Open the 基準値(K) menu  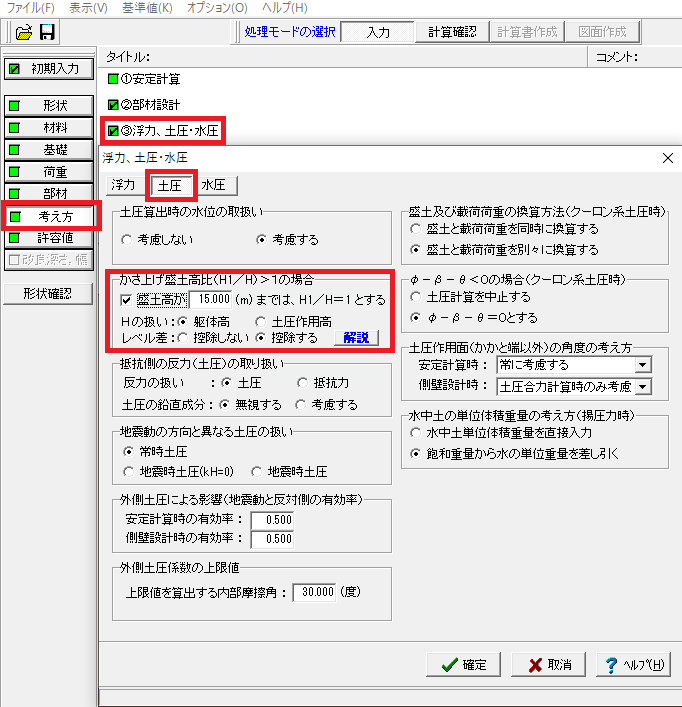click(147, 8)
